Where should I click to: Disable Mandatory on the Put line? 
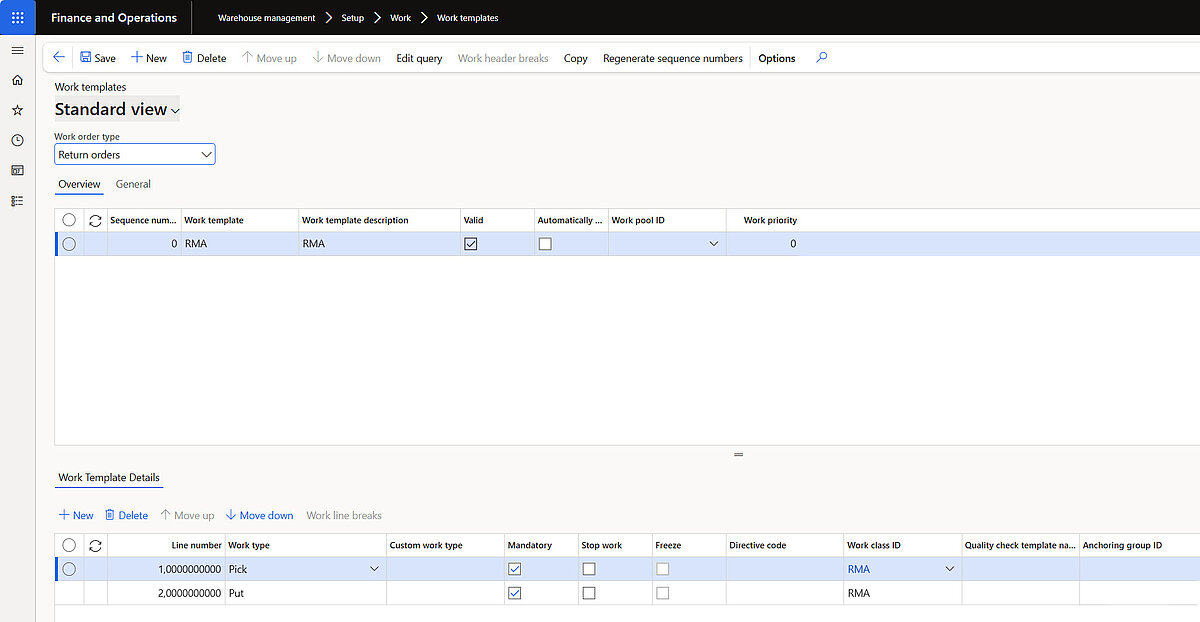[514, 592]
